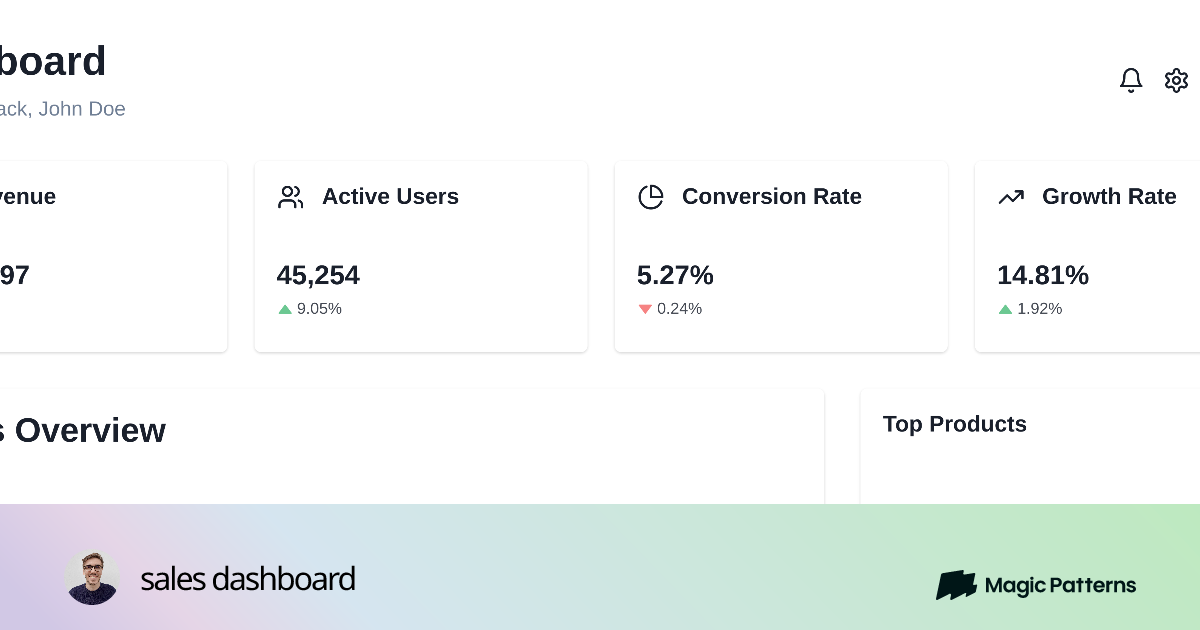Image resolution: width=1200 pixels, height=630 pixels.
Task: Open the user avatar photo
Action: 92,577
